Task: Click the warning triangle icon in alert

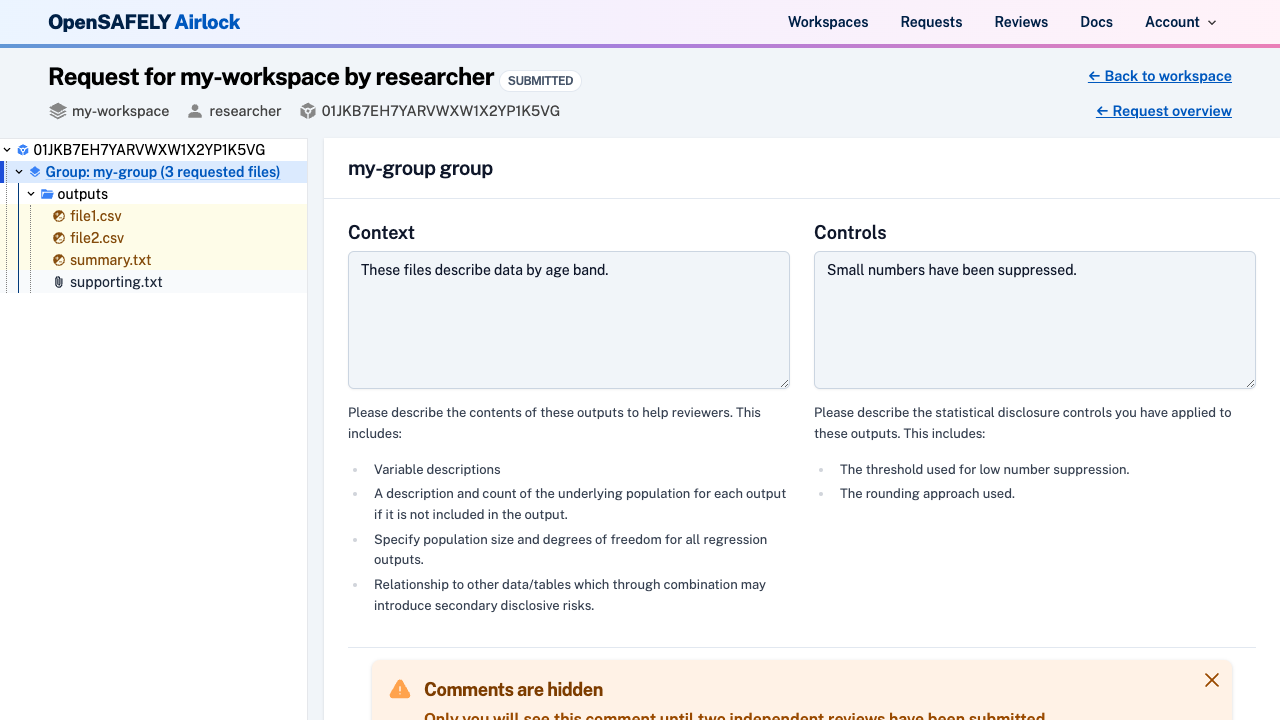Action: click(400, 689)
